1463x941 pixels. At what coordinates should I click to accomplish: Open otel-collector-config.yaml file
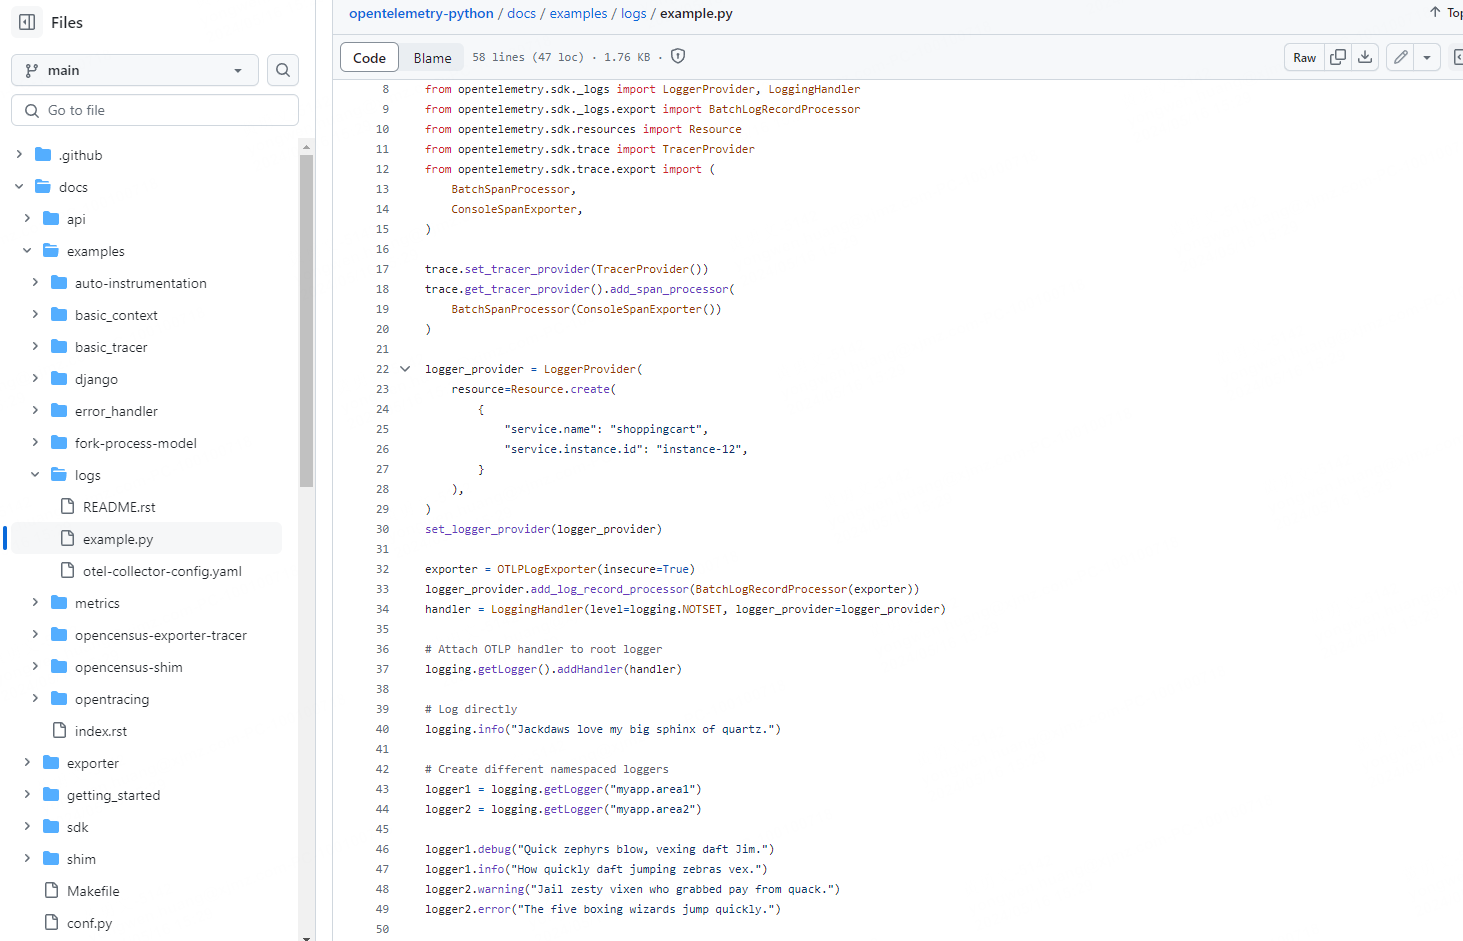pos(162,571)
